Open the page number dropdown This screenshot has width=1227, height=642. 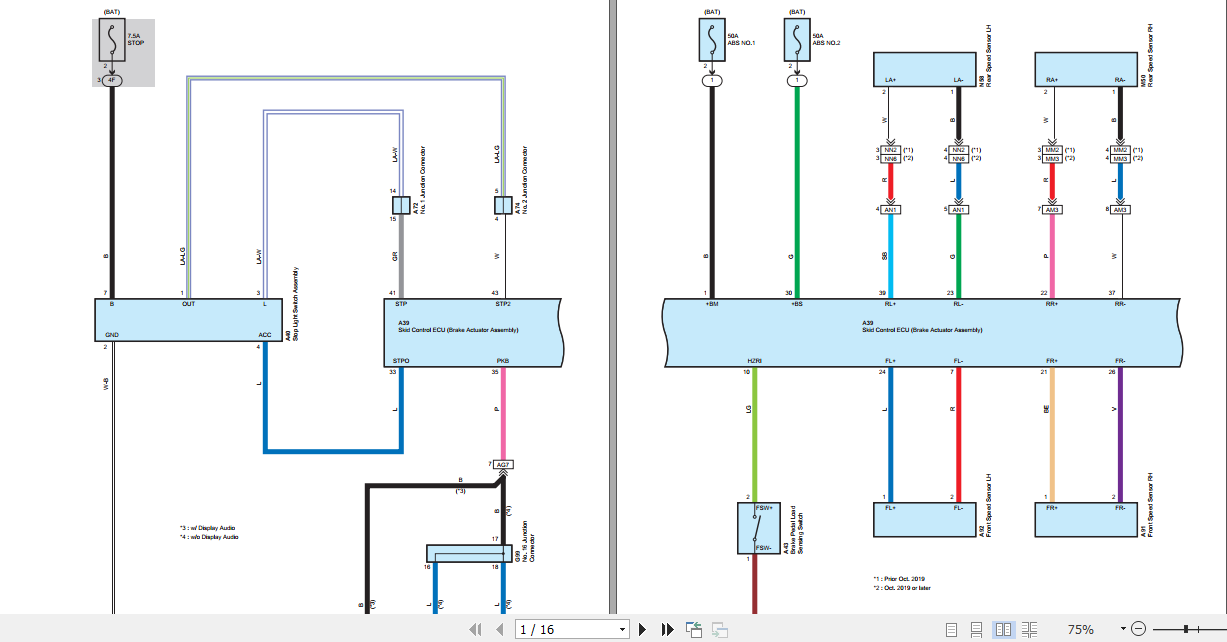(x=622, y=629)
